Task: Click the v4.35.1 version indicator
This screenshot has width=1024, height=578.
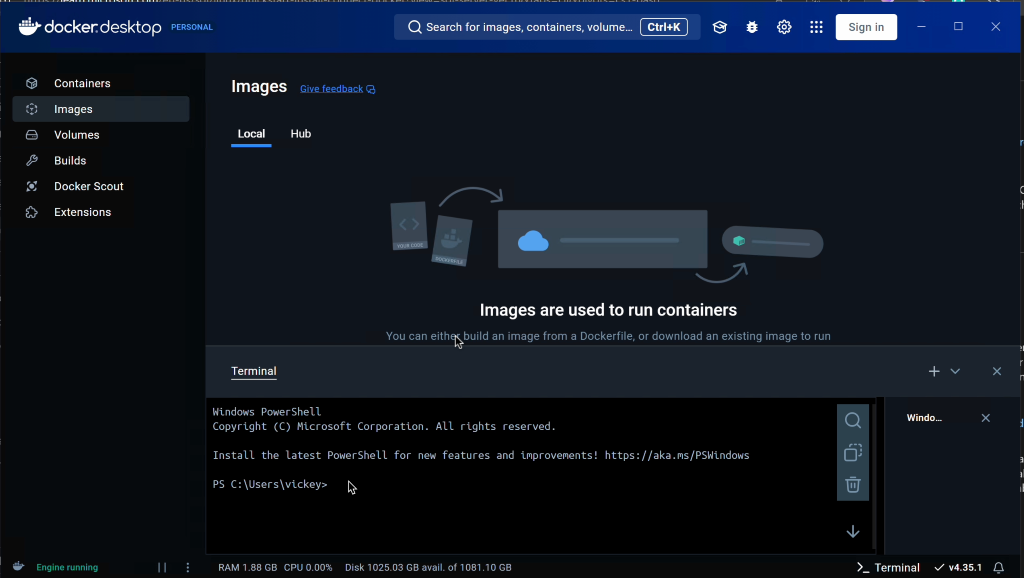Action: click(x=958, y=568)
